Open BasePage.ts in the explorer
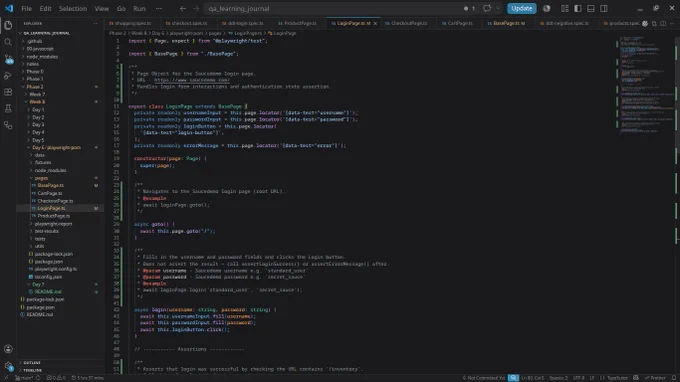Screen dimensions: 680x382 coord(60,186)
